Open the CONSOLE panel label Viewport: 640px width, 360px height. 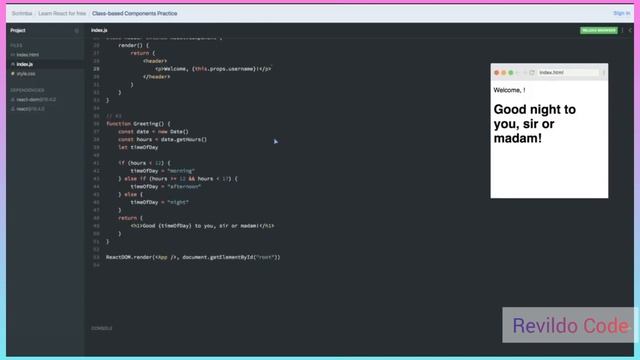click(102, 328)
